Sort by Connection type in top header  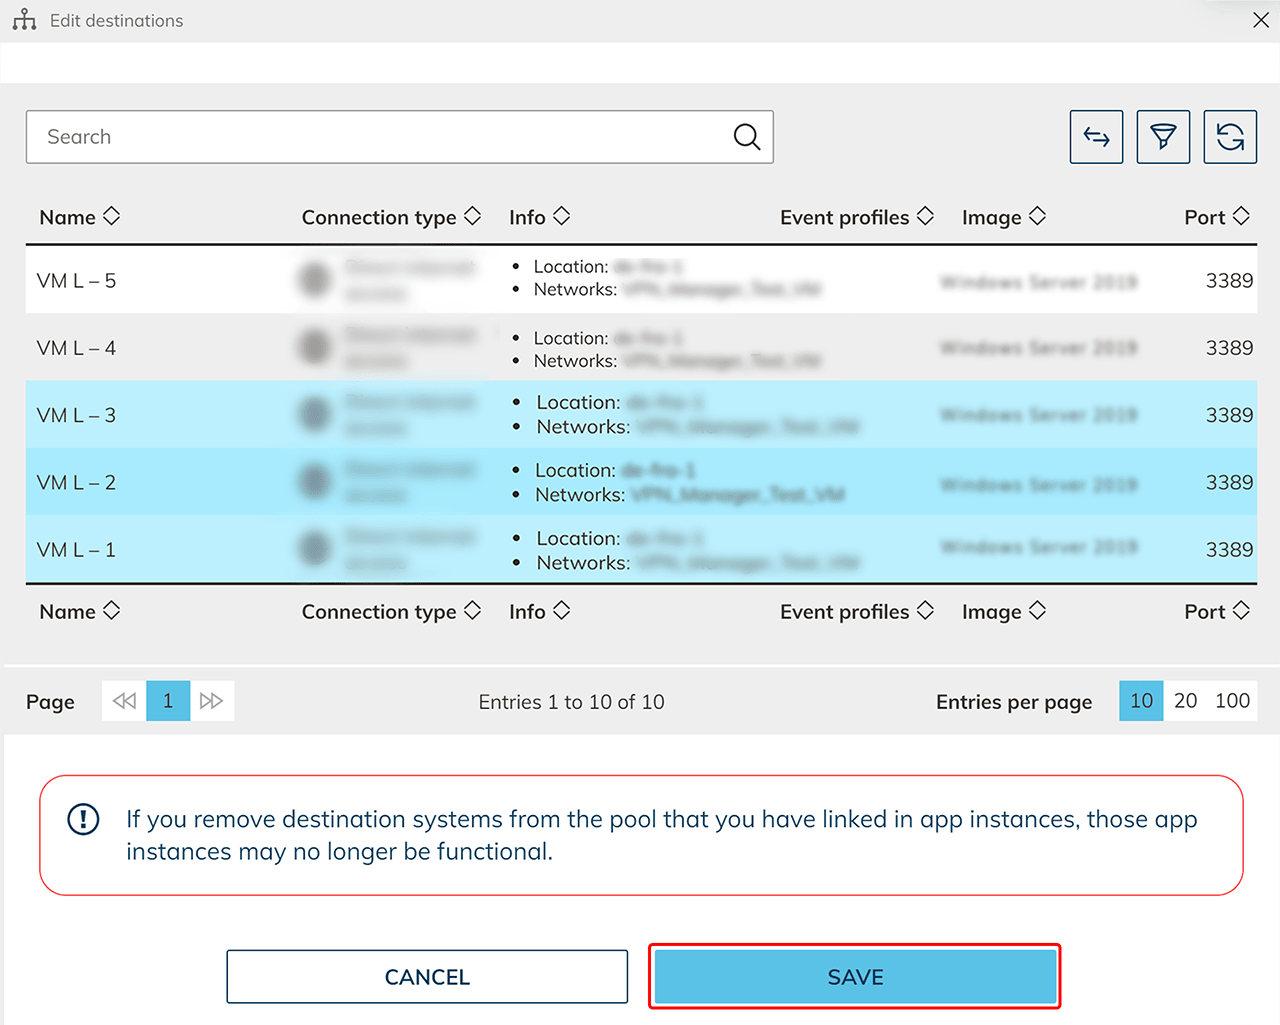(391, 217)
